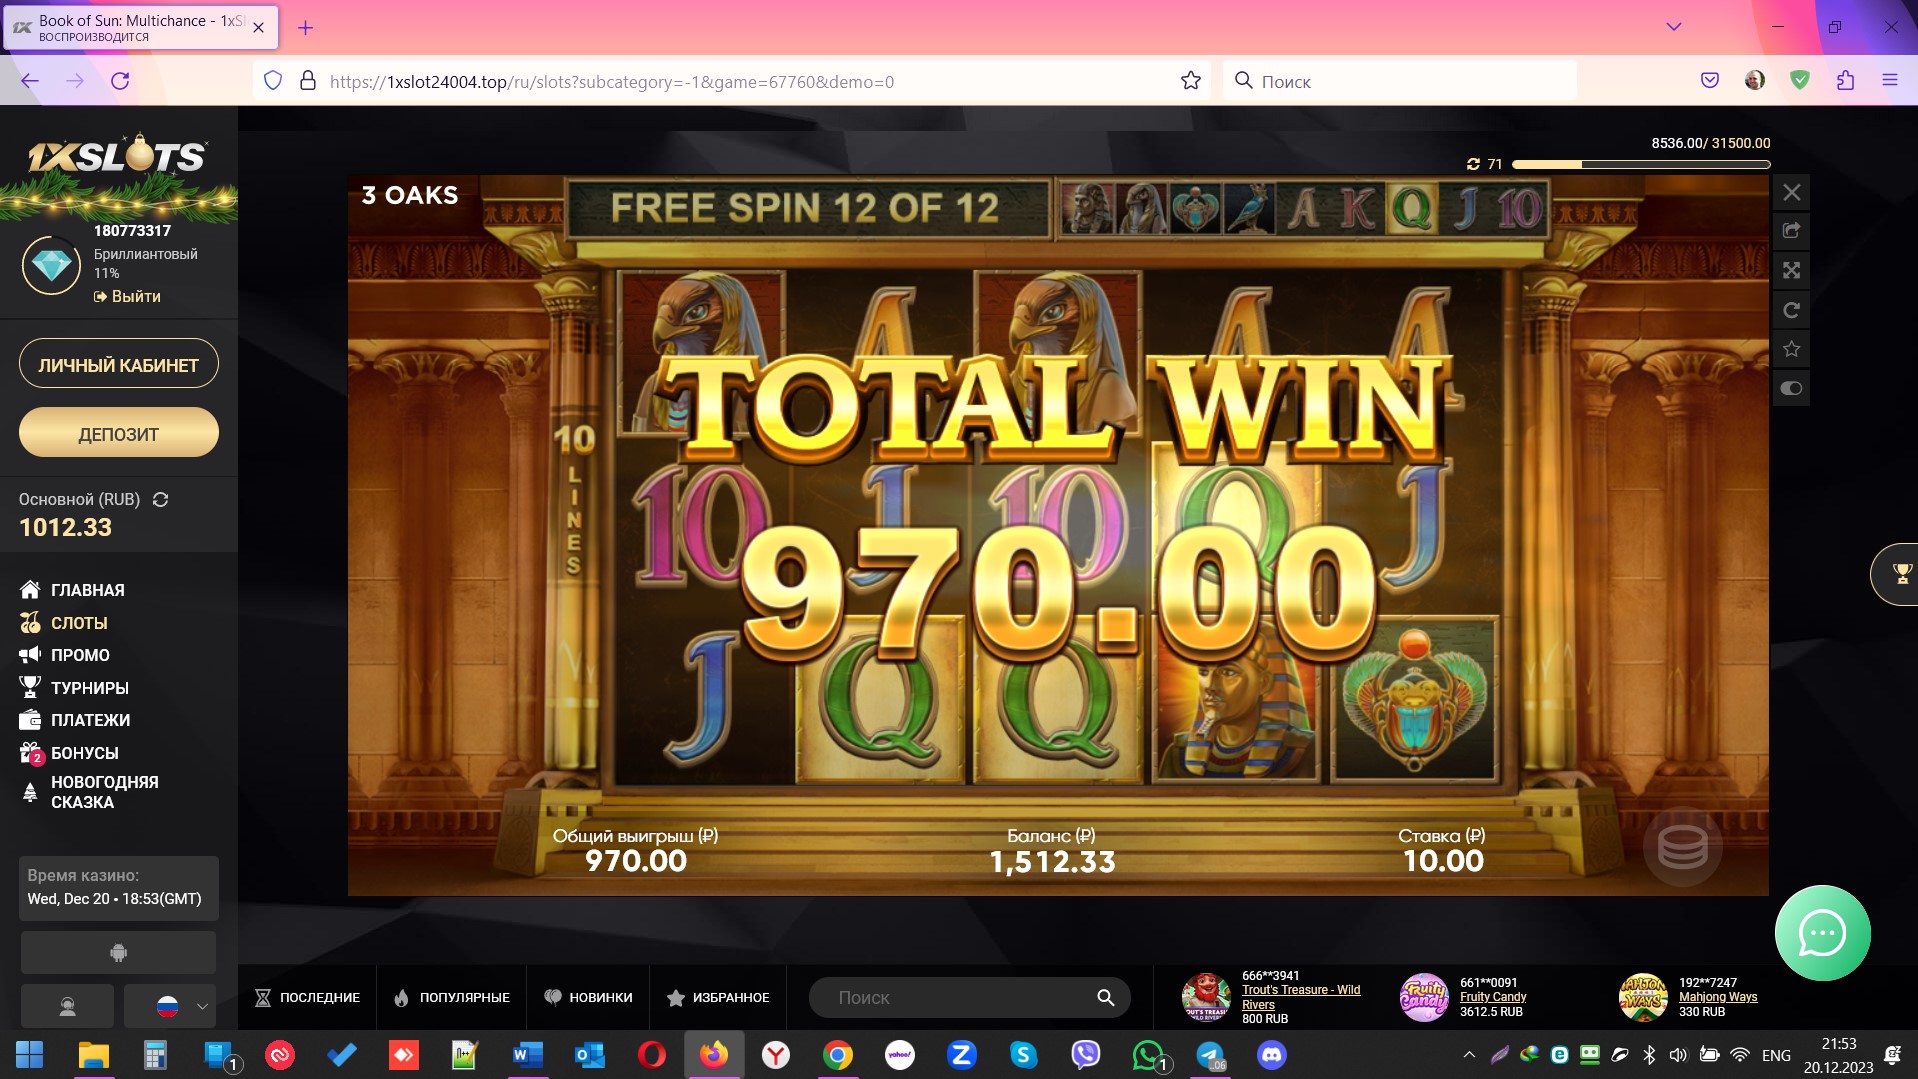Show НОВИНКИ games tab

588,997
